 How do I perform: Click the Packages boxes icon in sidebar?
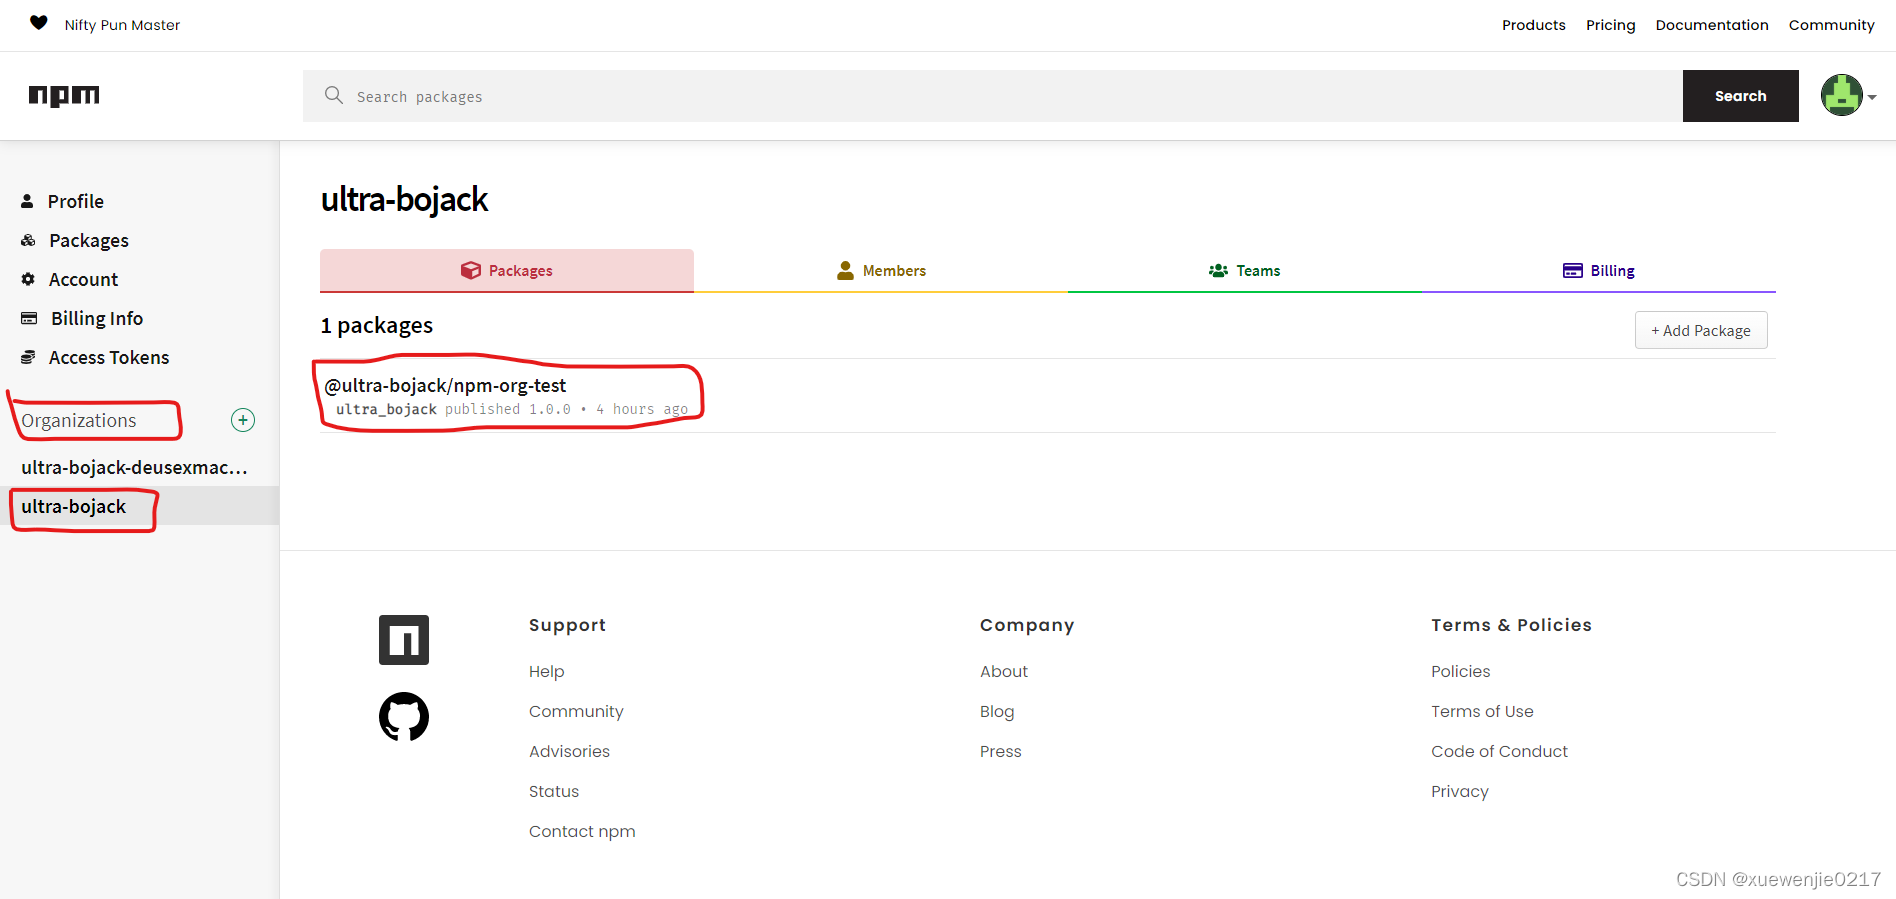tap(28, 240)
